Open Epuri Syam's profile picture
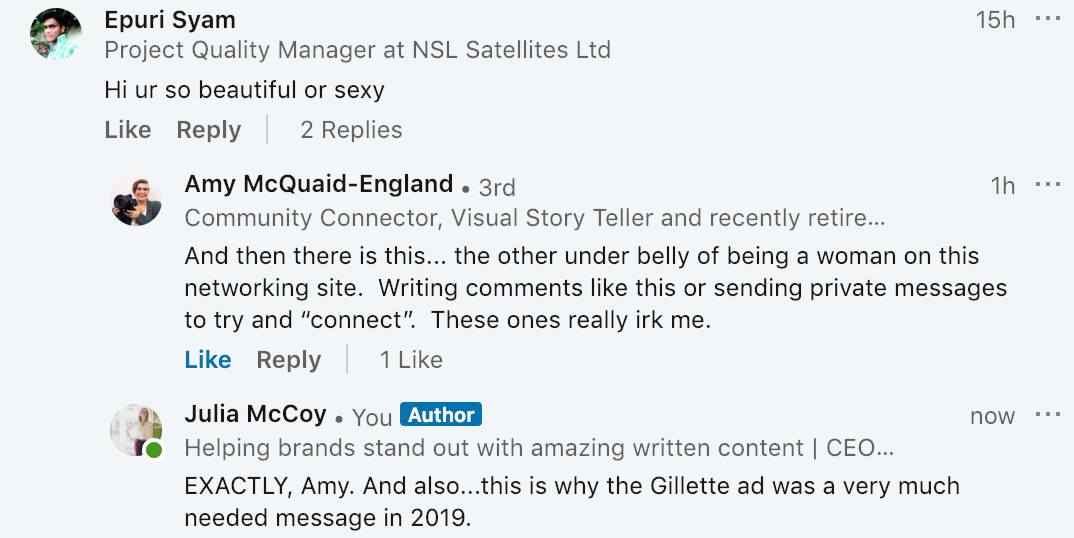The image size is (1074, 538). tap(56, 34)
